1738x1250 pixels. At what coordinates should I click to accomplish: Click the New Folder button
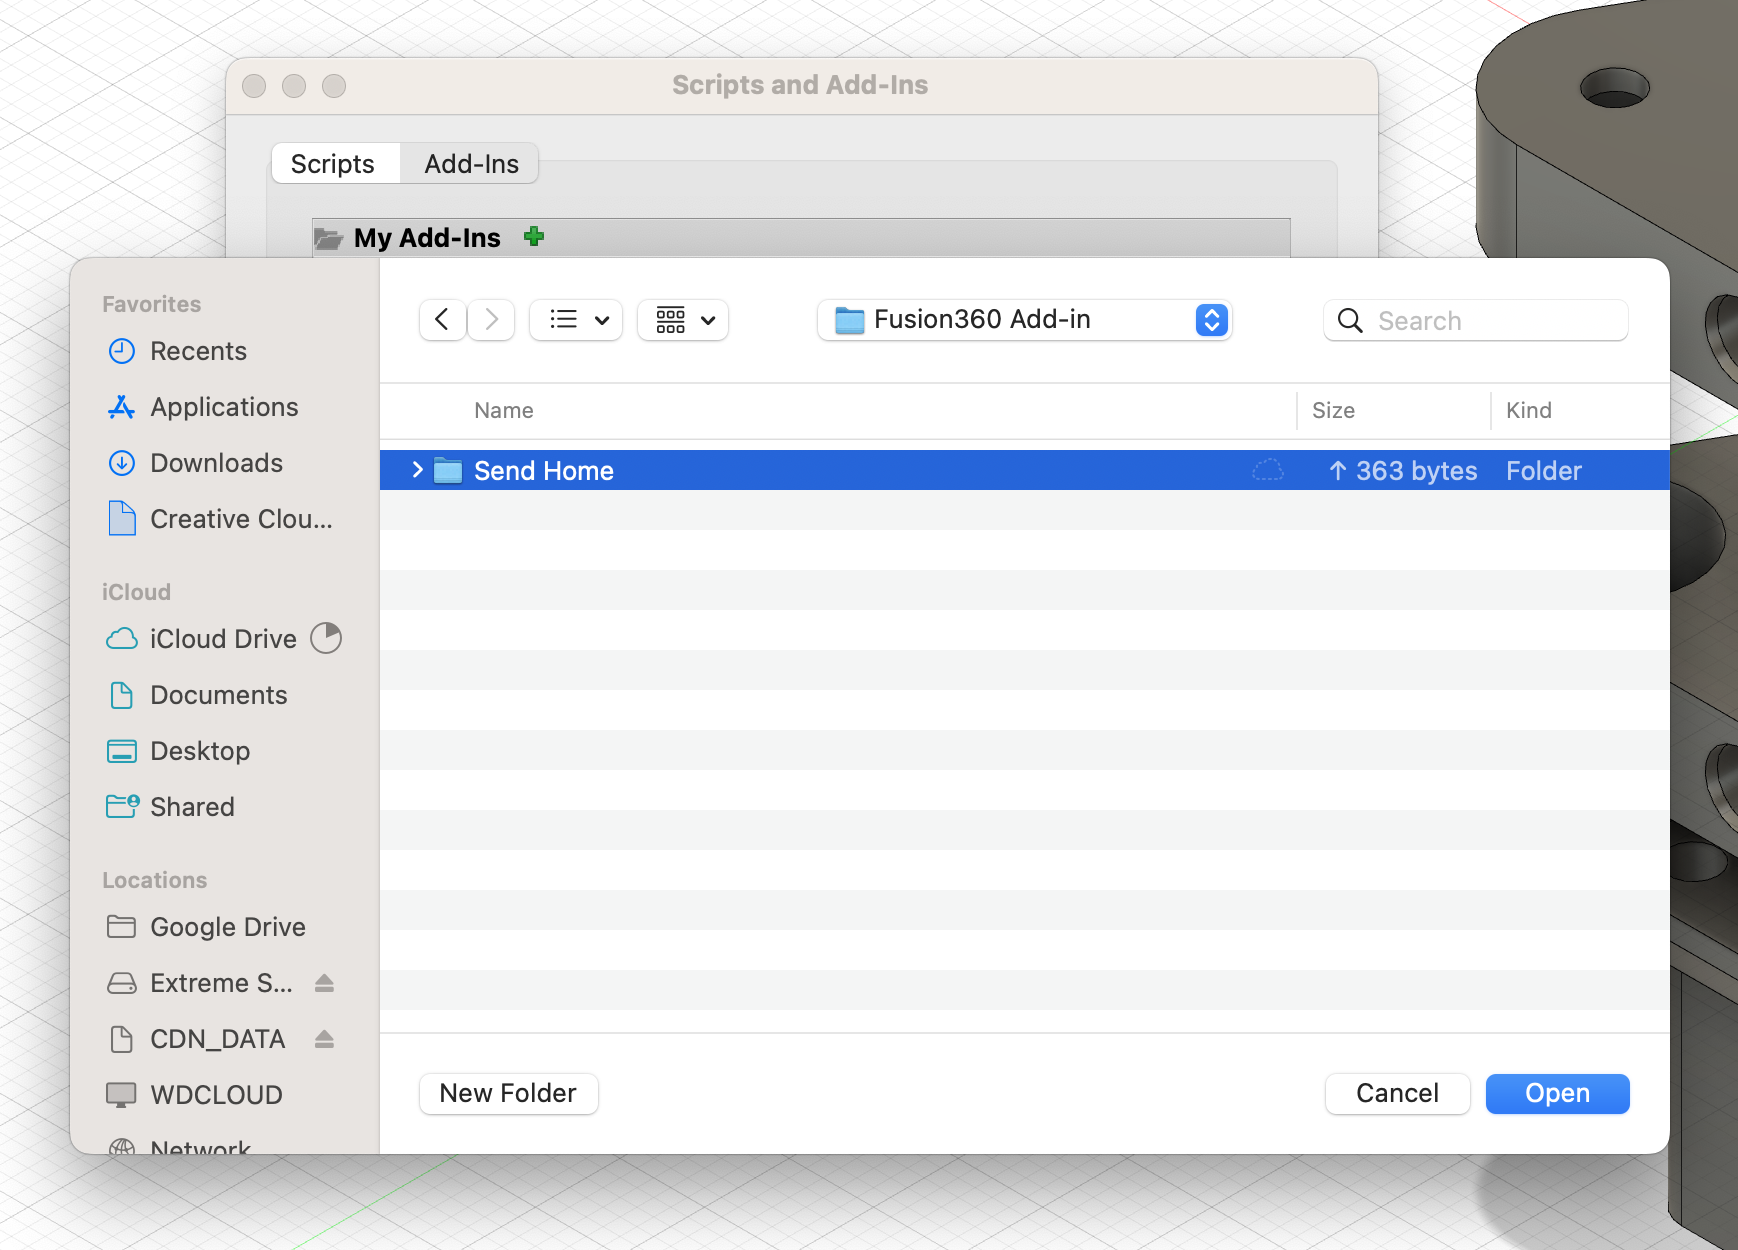point(509,1094)
